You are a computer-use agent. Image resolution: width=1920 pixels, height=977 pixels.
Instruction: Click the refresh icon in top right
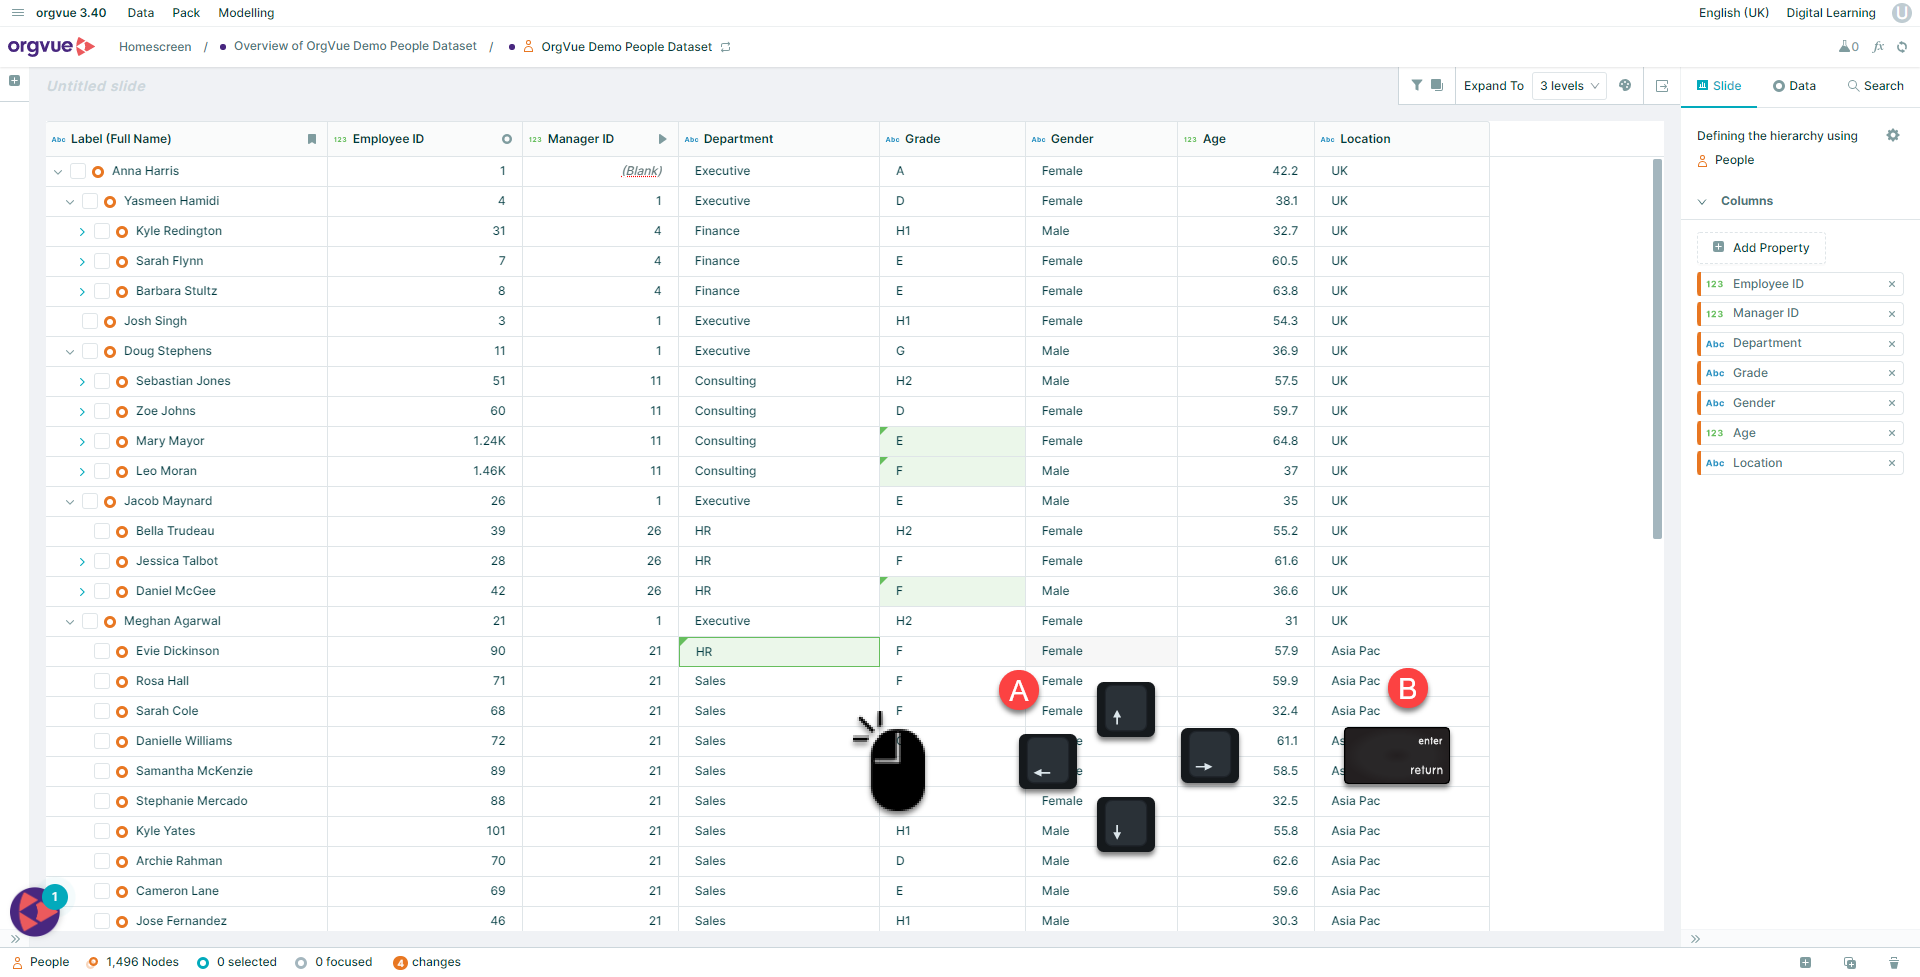(1902, 47)
